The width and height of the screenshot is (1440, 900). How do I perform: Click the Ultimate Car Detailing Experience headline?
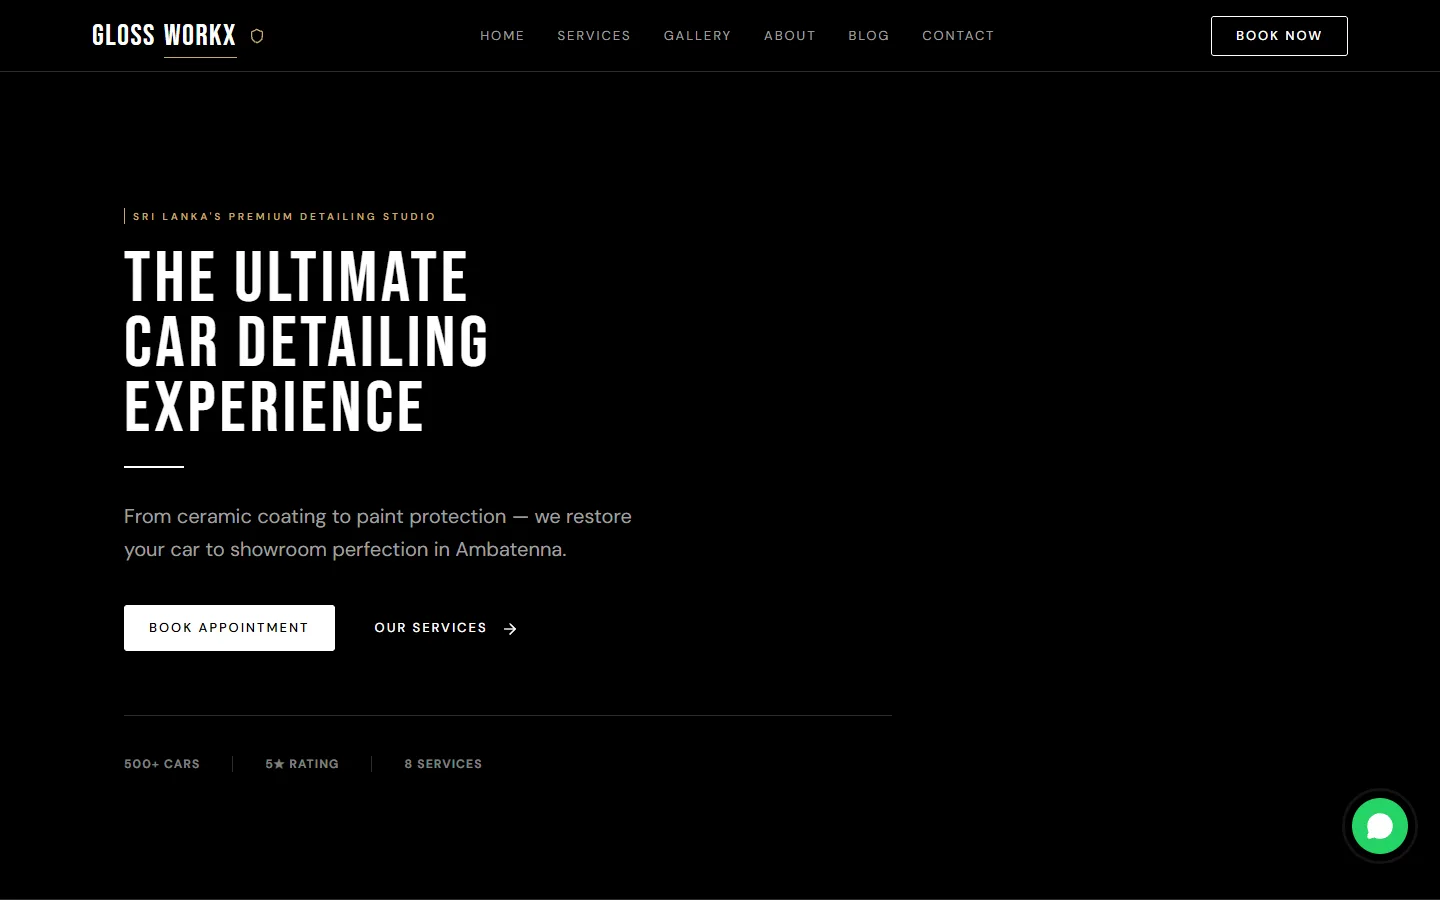coord(306,342)
